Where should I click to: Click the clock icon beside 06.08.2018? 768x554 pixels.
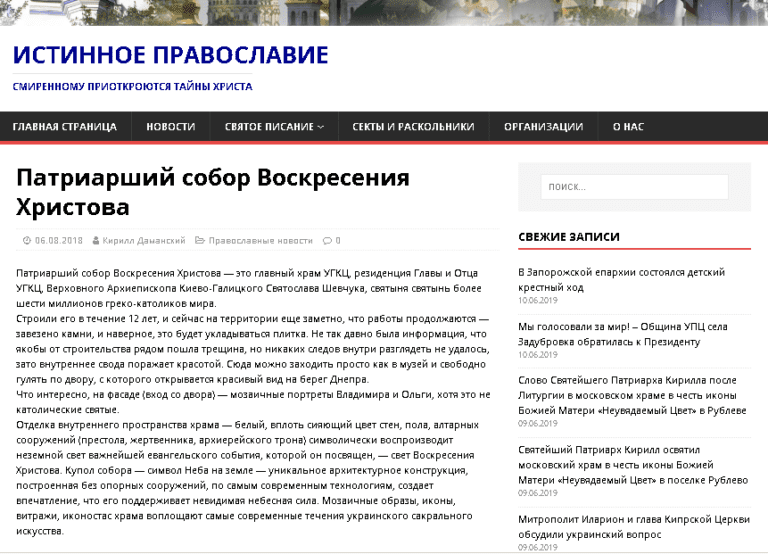pos(27,241)
